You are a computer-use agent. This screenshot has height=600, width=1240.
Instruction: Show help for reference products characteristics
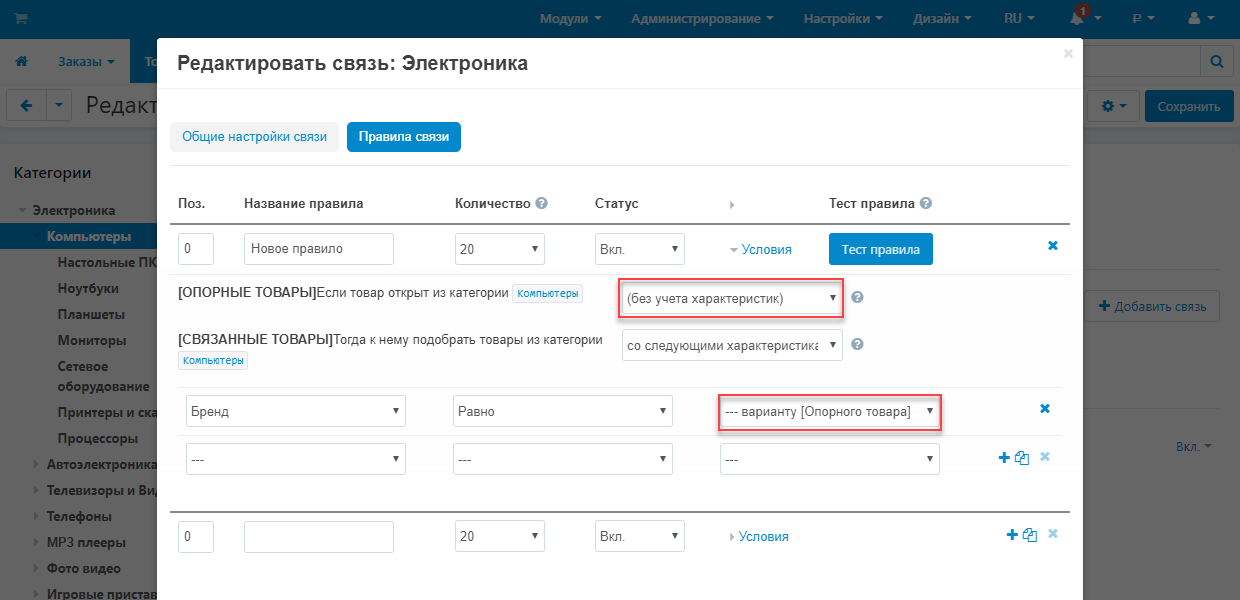(857, 297)
